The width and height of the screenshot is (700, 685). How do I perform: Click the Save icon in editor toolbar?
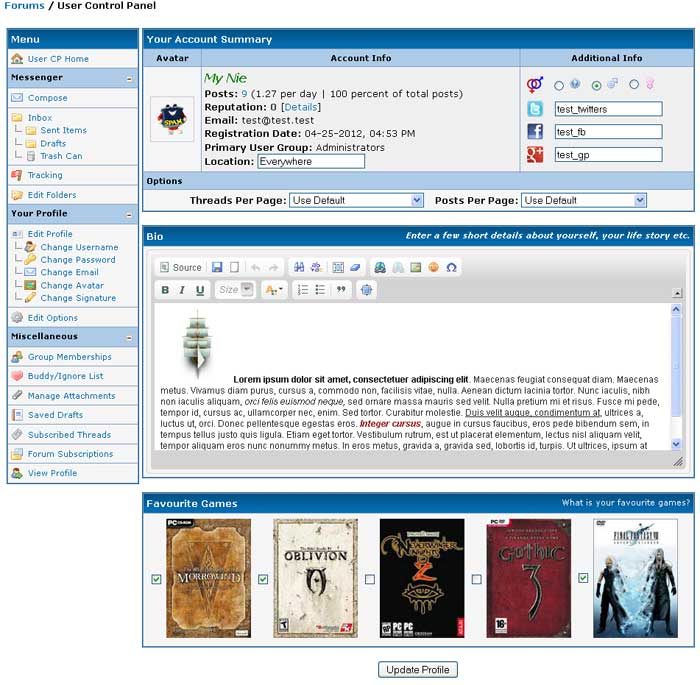pos(216,267)
